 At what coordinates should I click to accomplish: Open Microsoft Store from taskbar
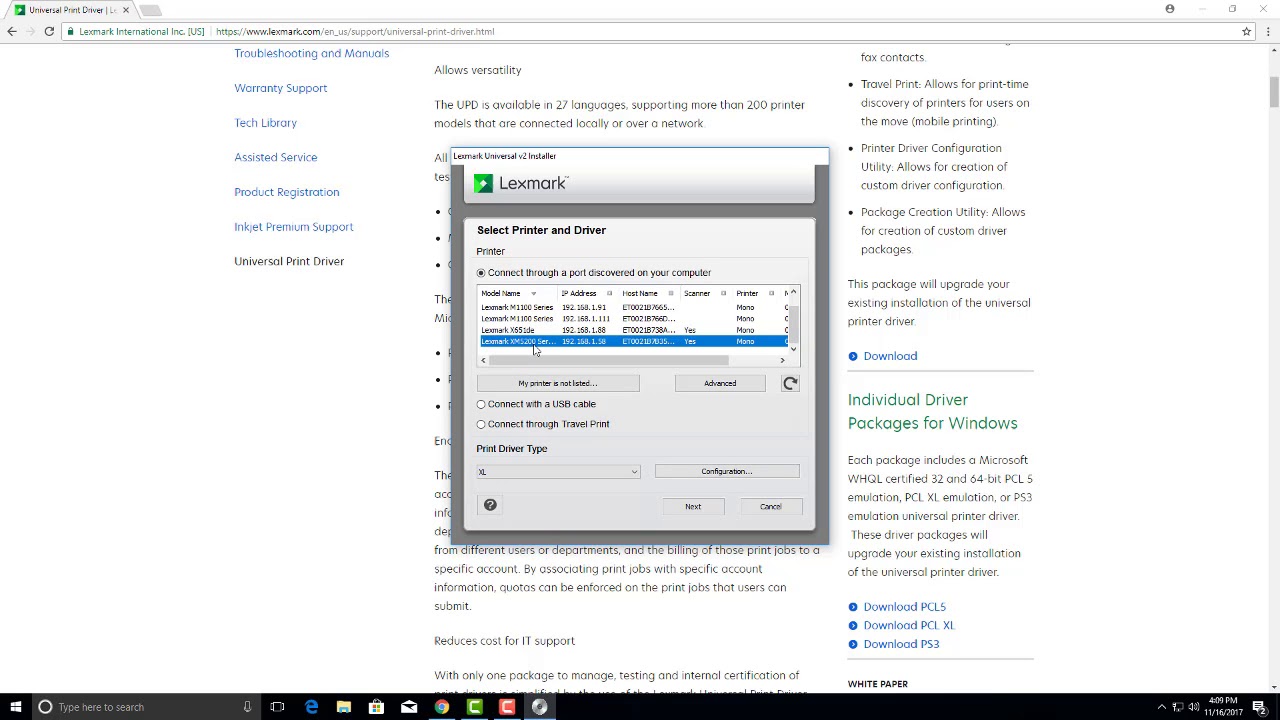[x=376, y=707]
